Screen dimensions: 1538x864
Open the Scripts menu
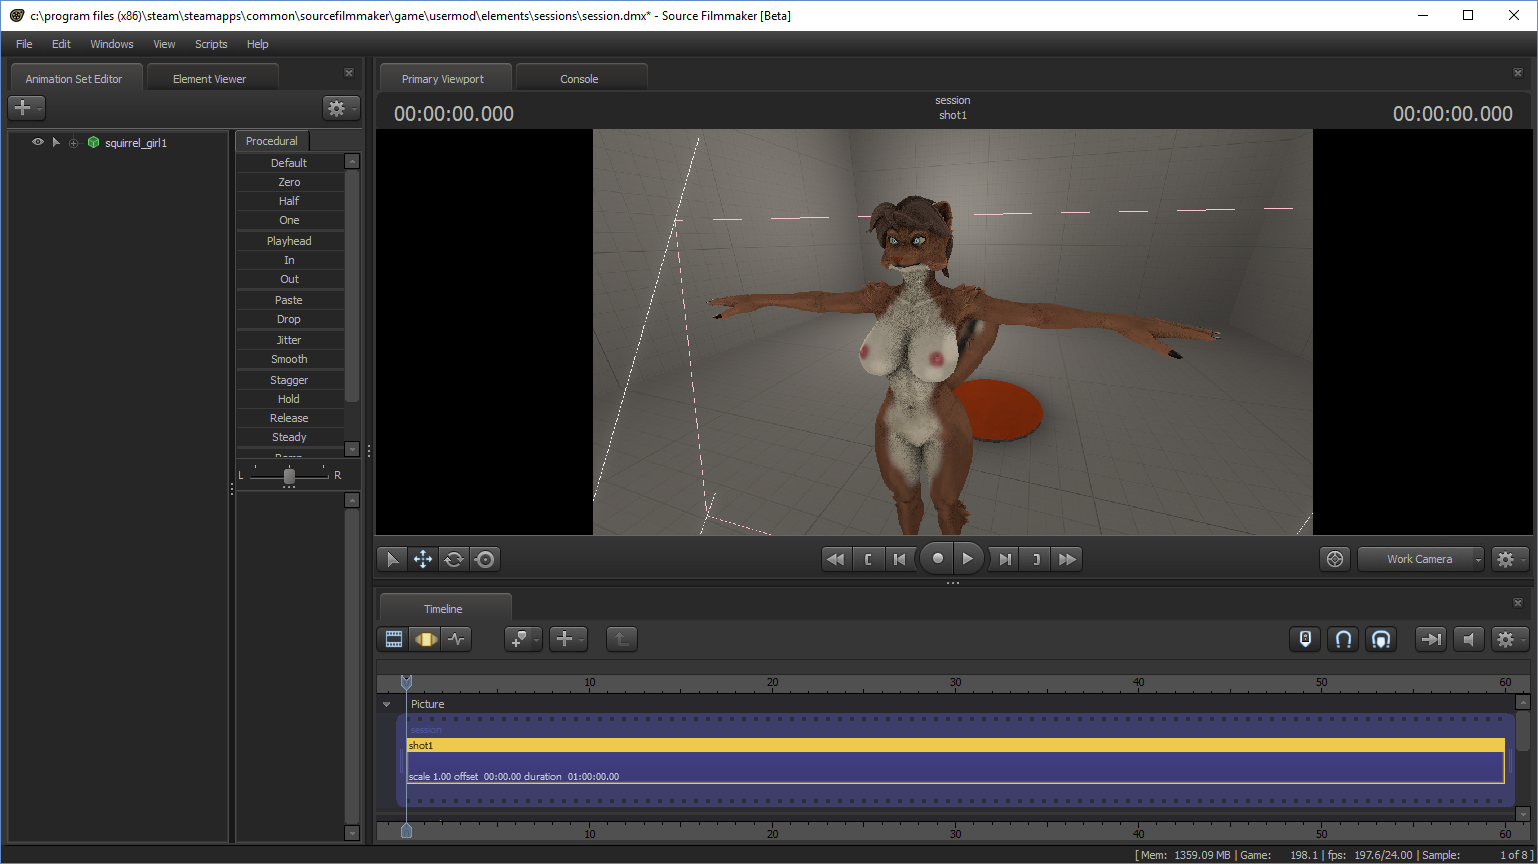(211, 44)
